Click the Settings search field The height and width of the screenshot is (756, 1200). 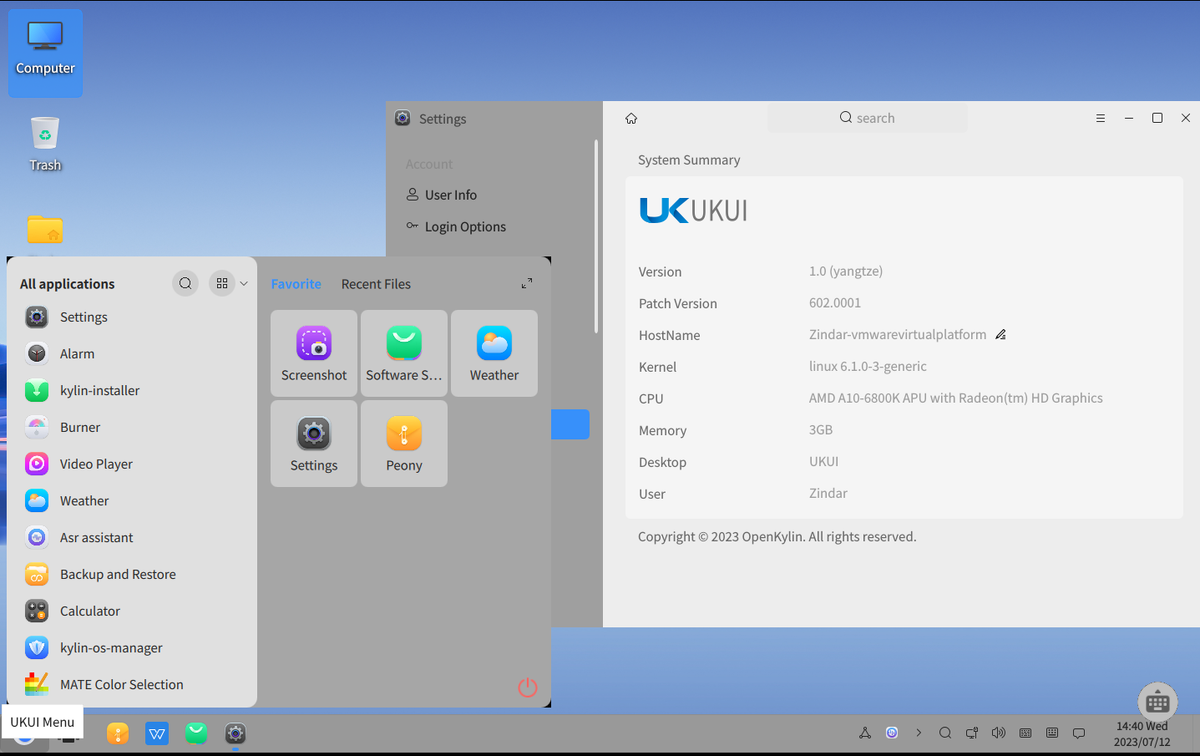pyautogui.click(x=867, y=118)
